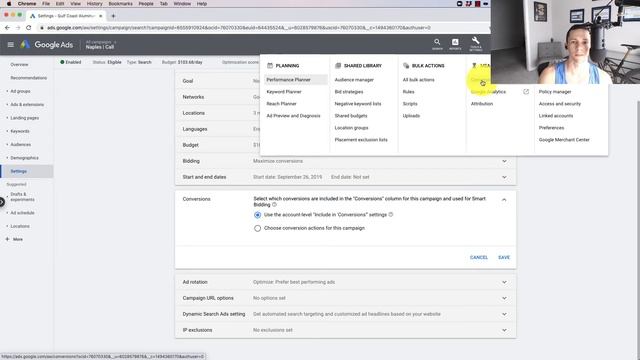Click the Planning calendar icon
Image resolution: width=640 pixels, height=360 pixels.
pyautogui.click(x=270, y=65)
